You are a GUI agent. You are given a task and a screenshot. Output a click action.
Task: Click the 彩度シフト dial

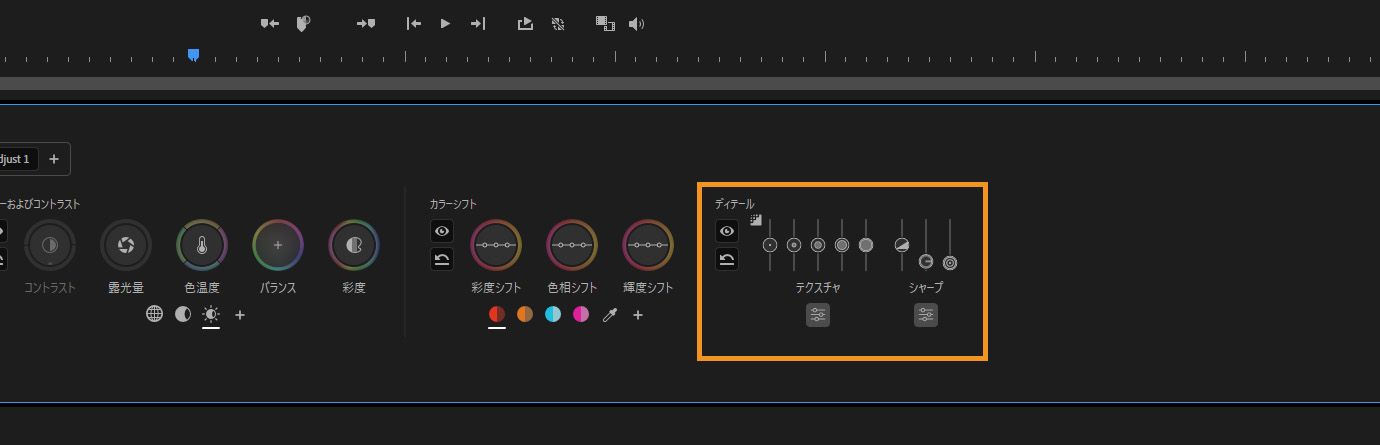pyautogui.click(x=496, y=245)
